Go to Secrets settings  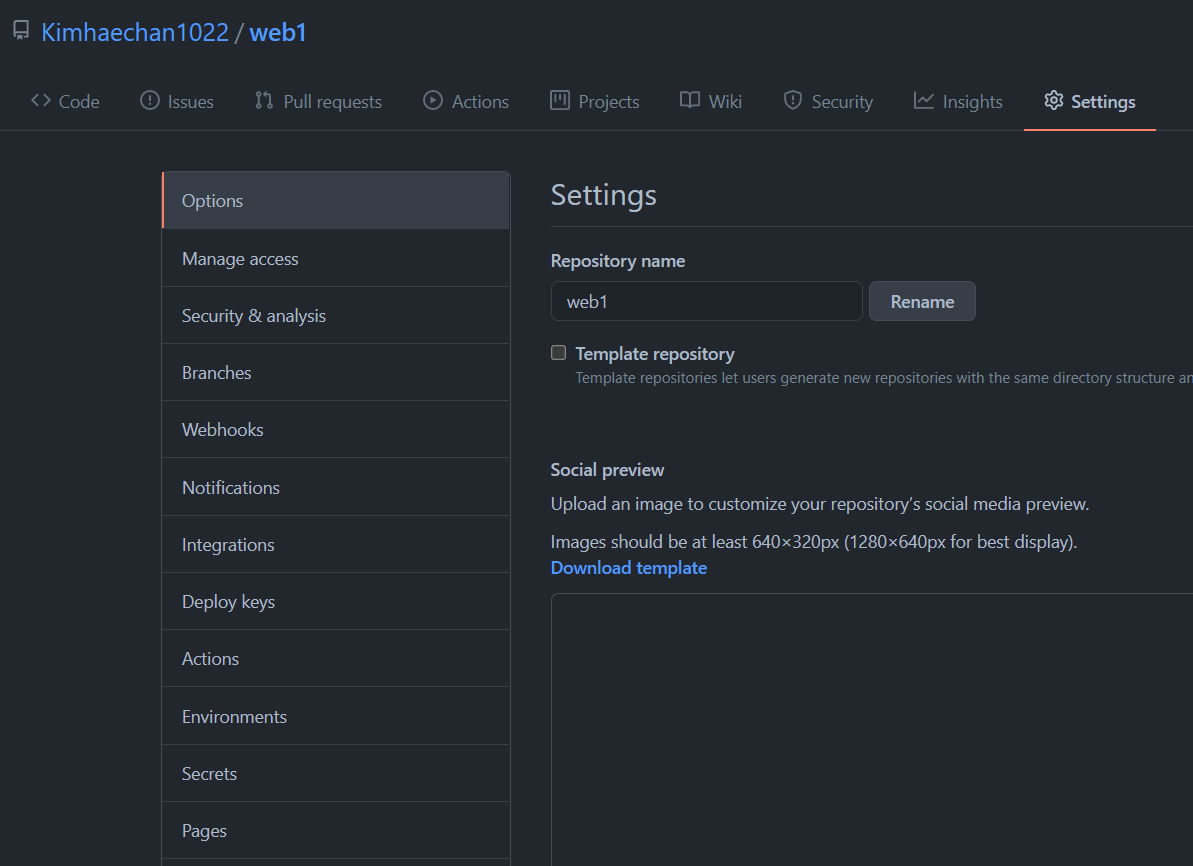[336, 774]
